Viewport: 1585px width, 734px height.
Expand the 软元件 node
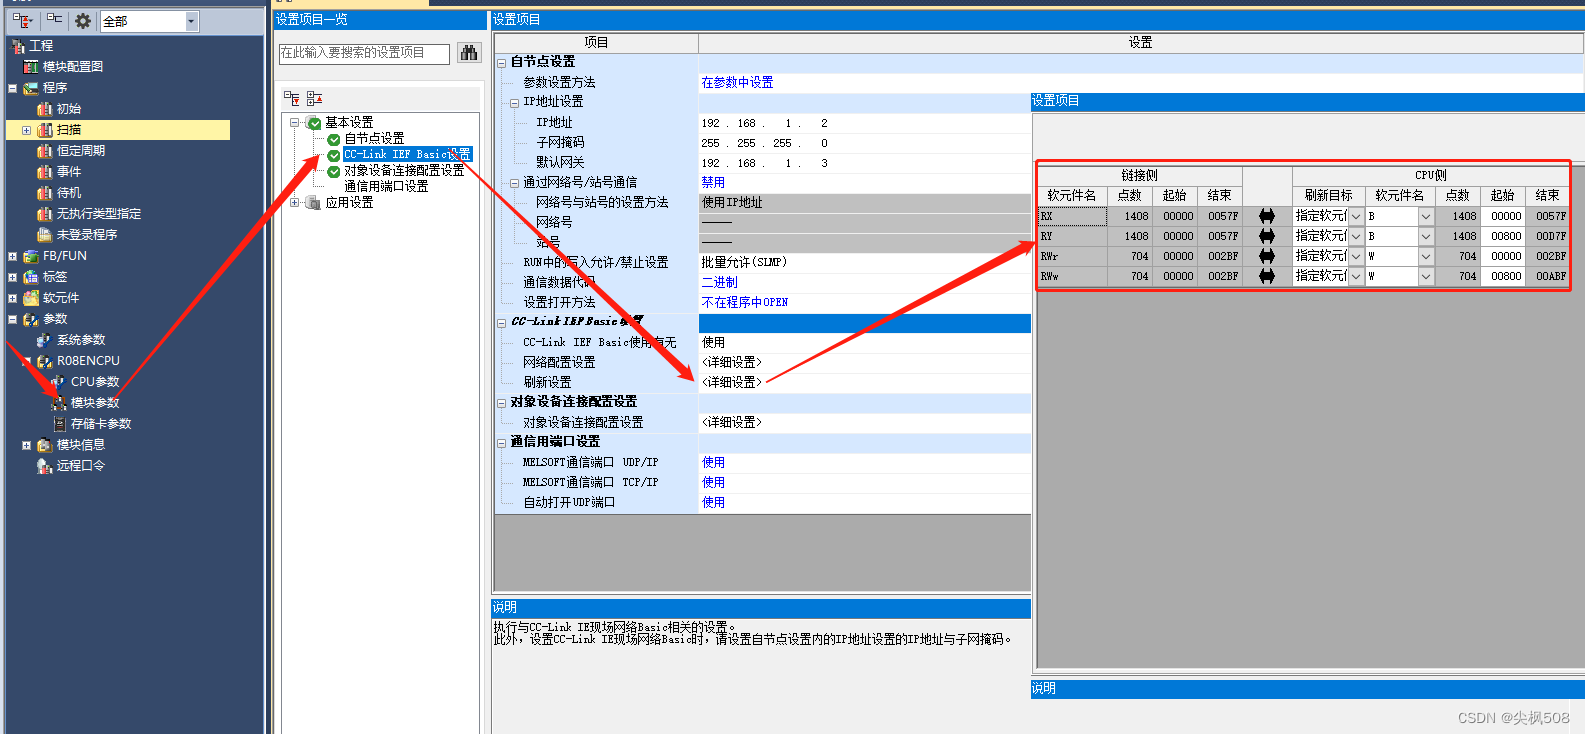[13, 298]
